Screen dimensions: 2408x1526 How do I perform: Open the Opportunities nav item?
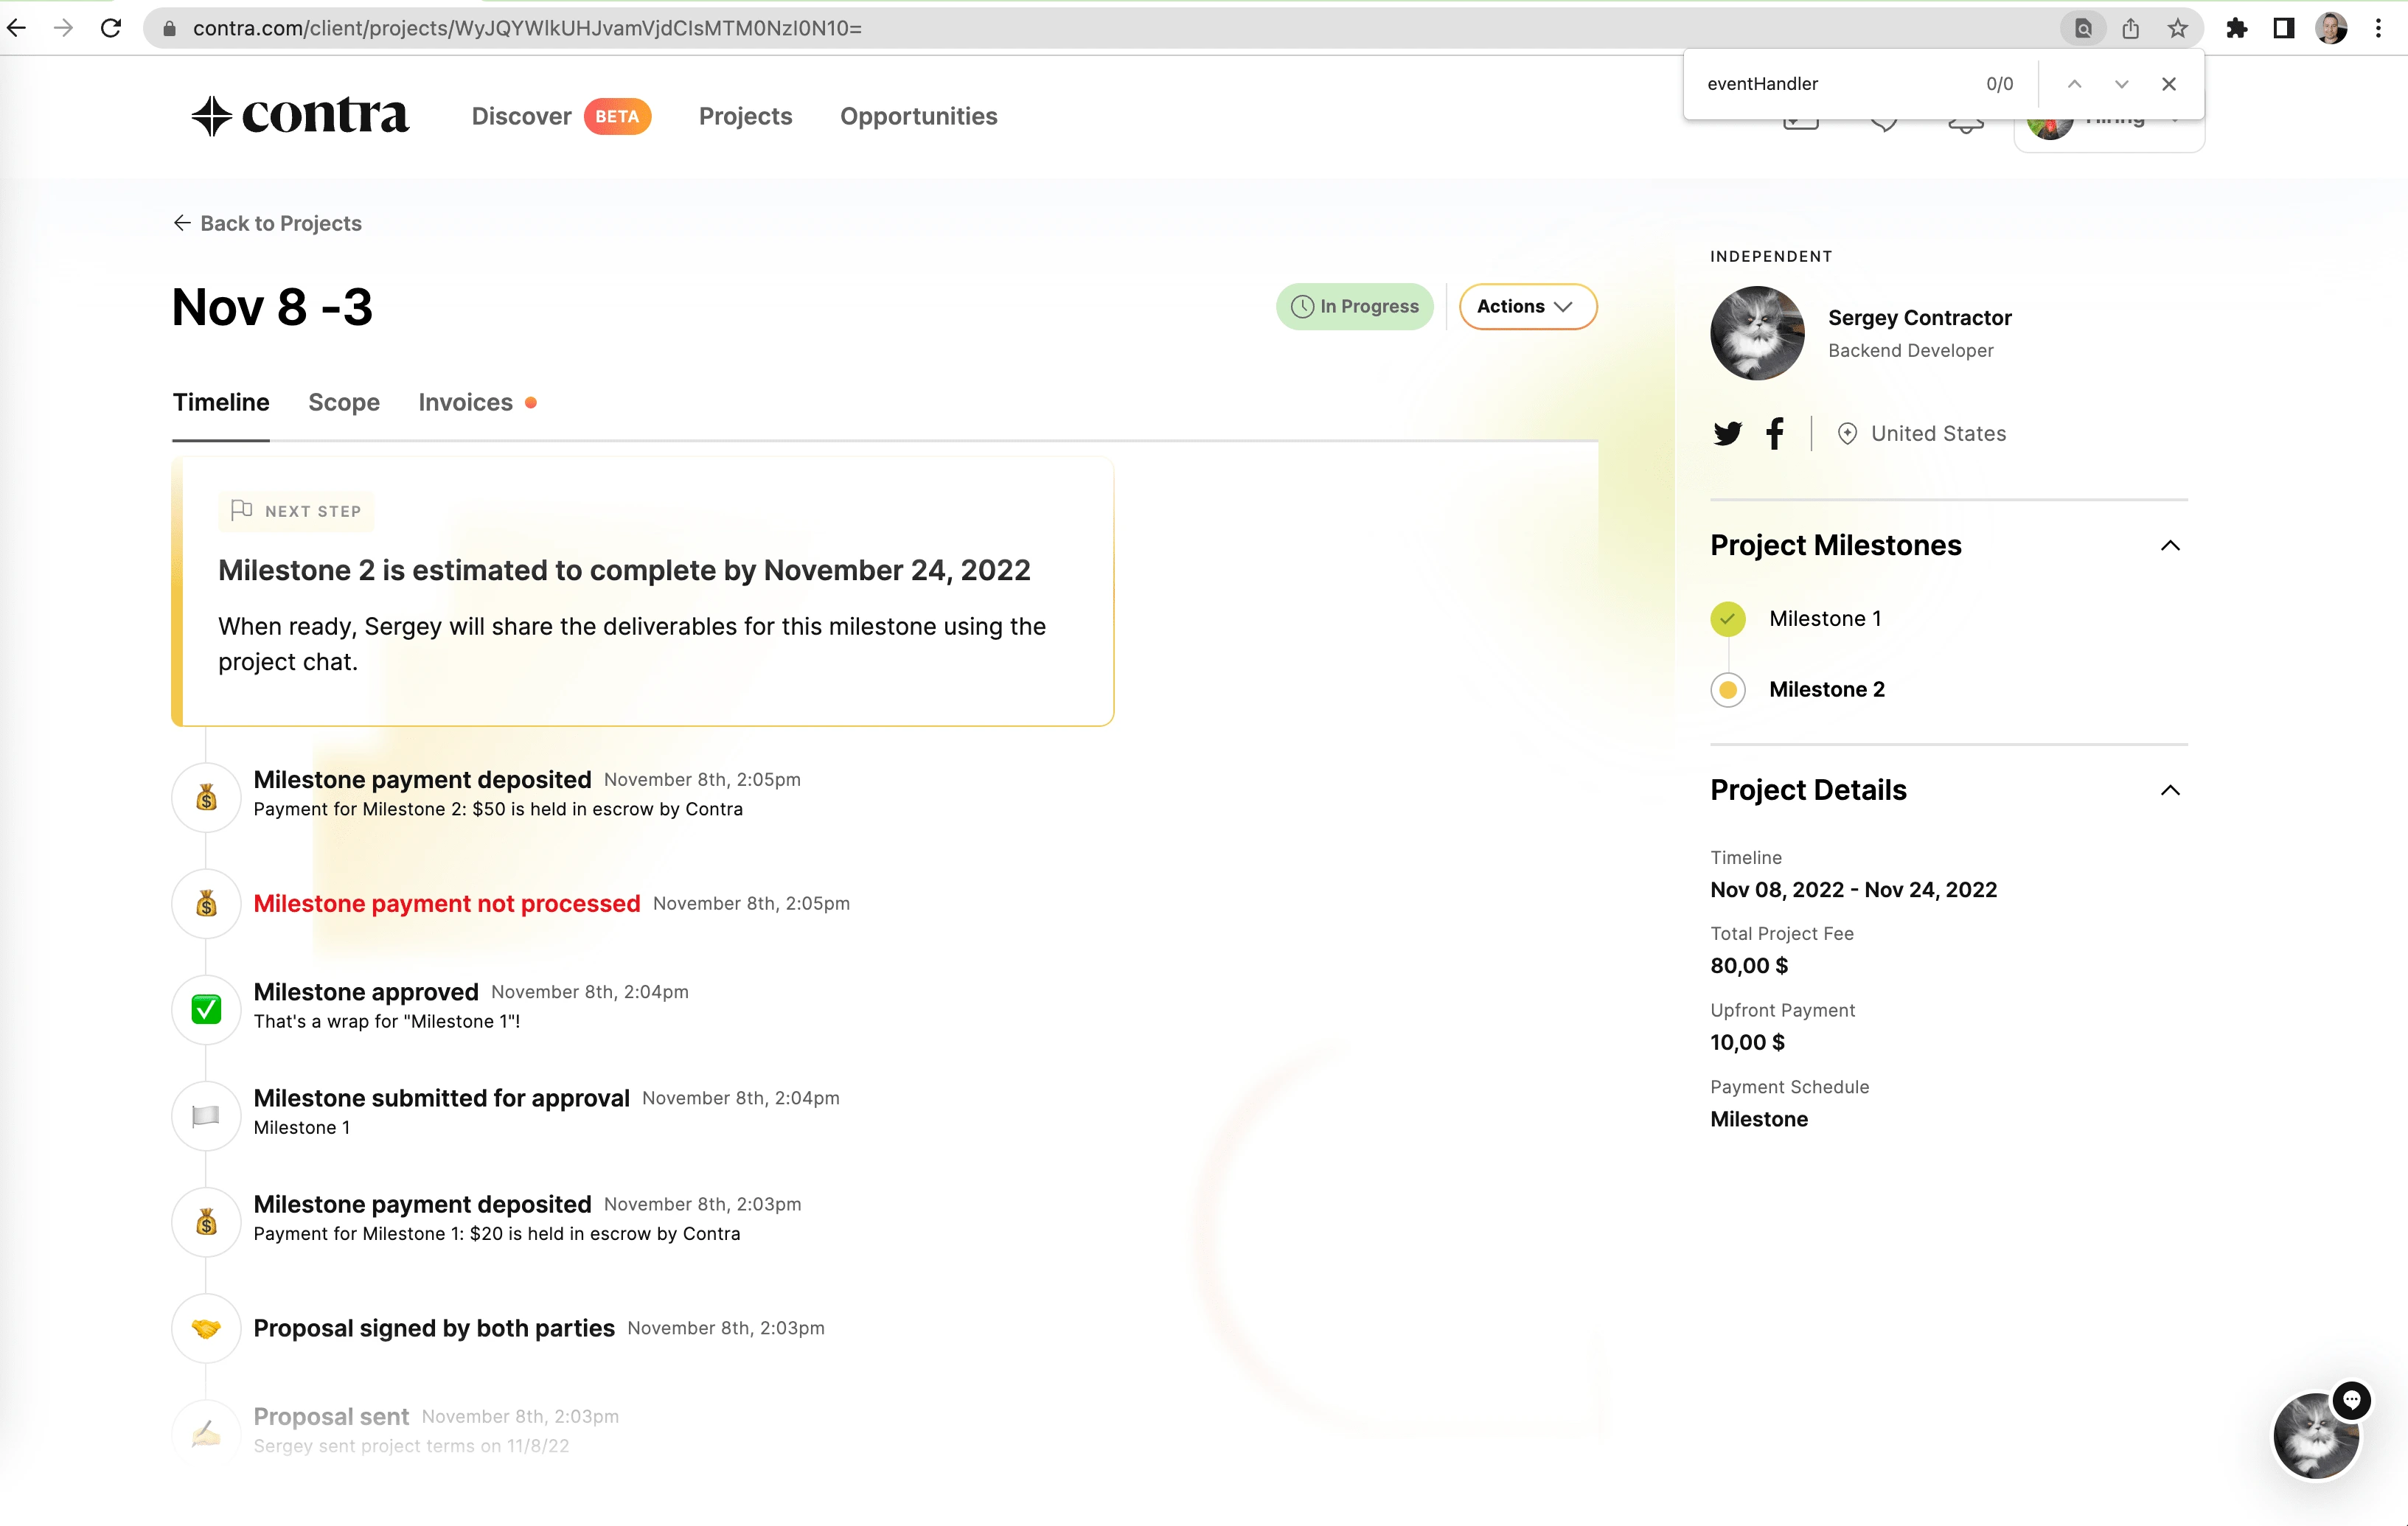tap(918, 116)
